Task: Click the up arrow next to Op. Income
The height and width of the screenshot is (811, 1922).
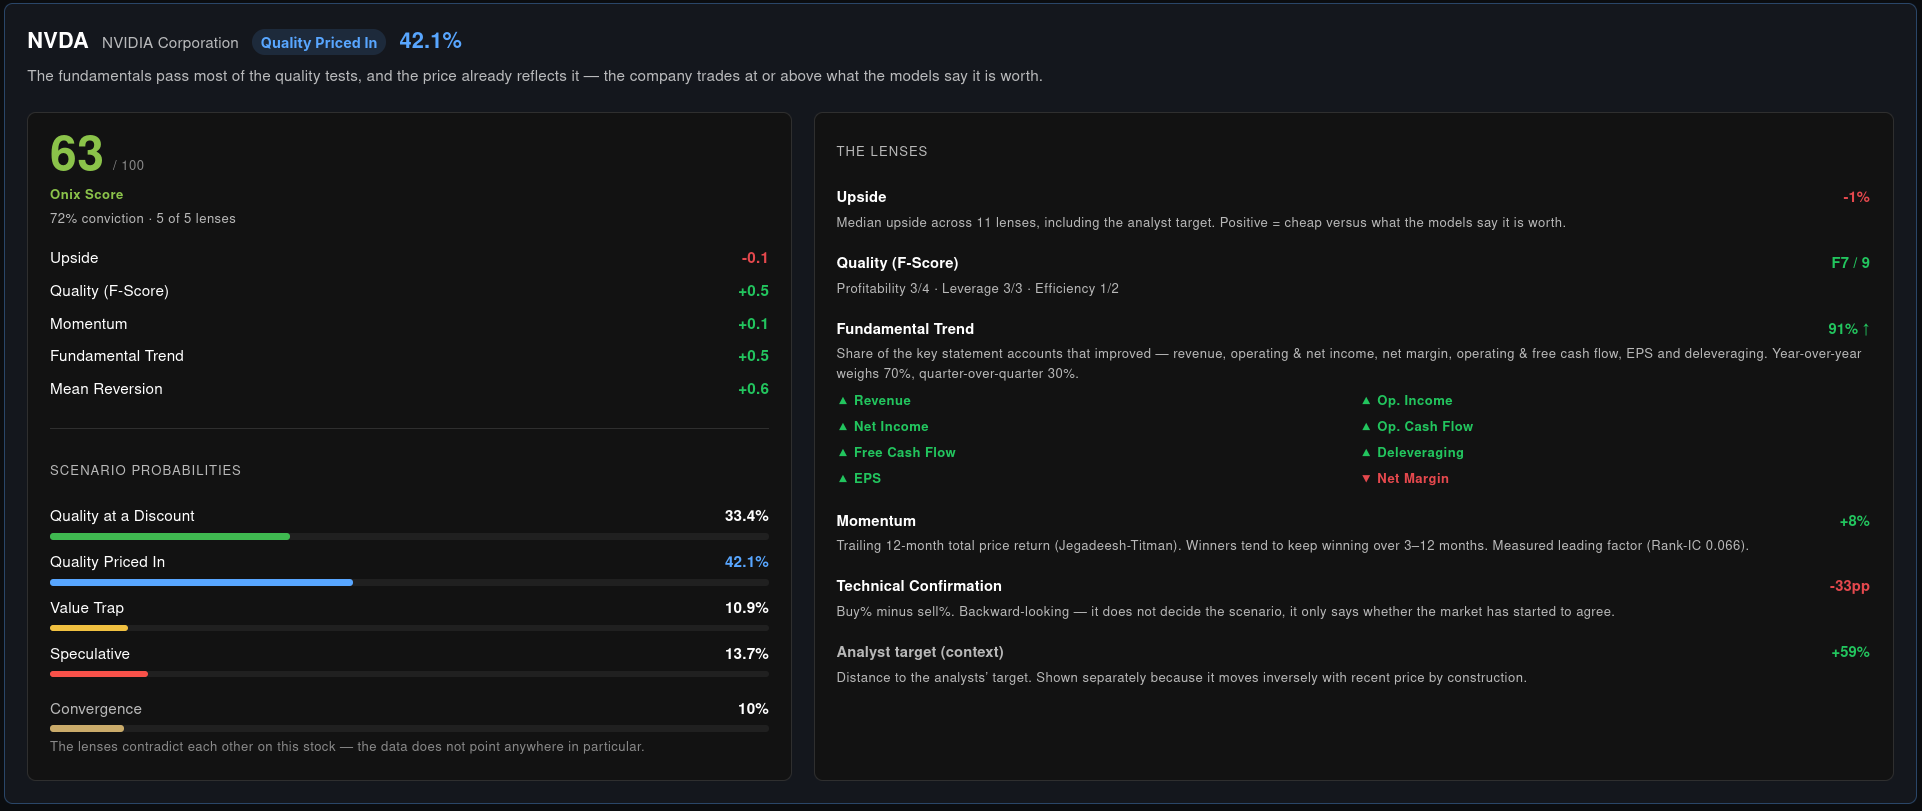Action: [1366, 401]
